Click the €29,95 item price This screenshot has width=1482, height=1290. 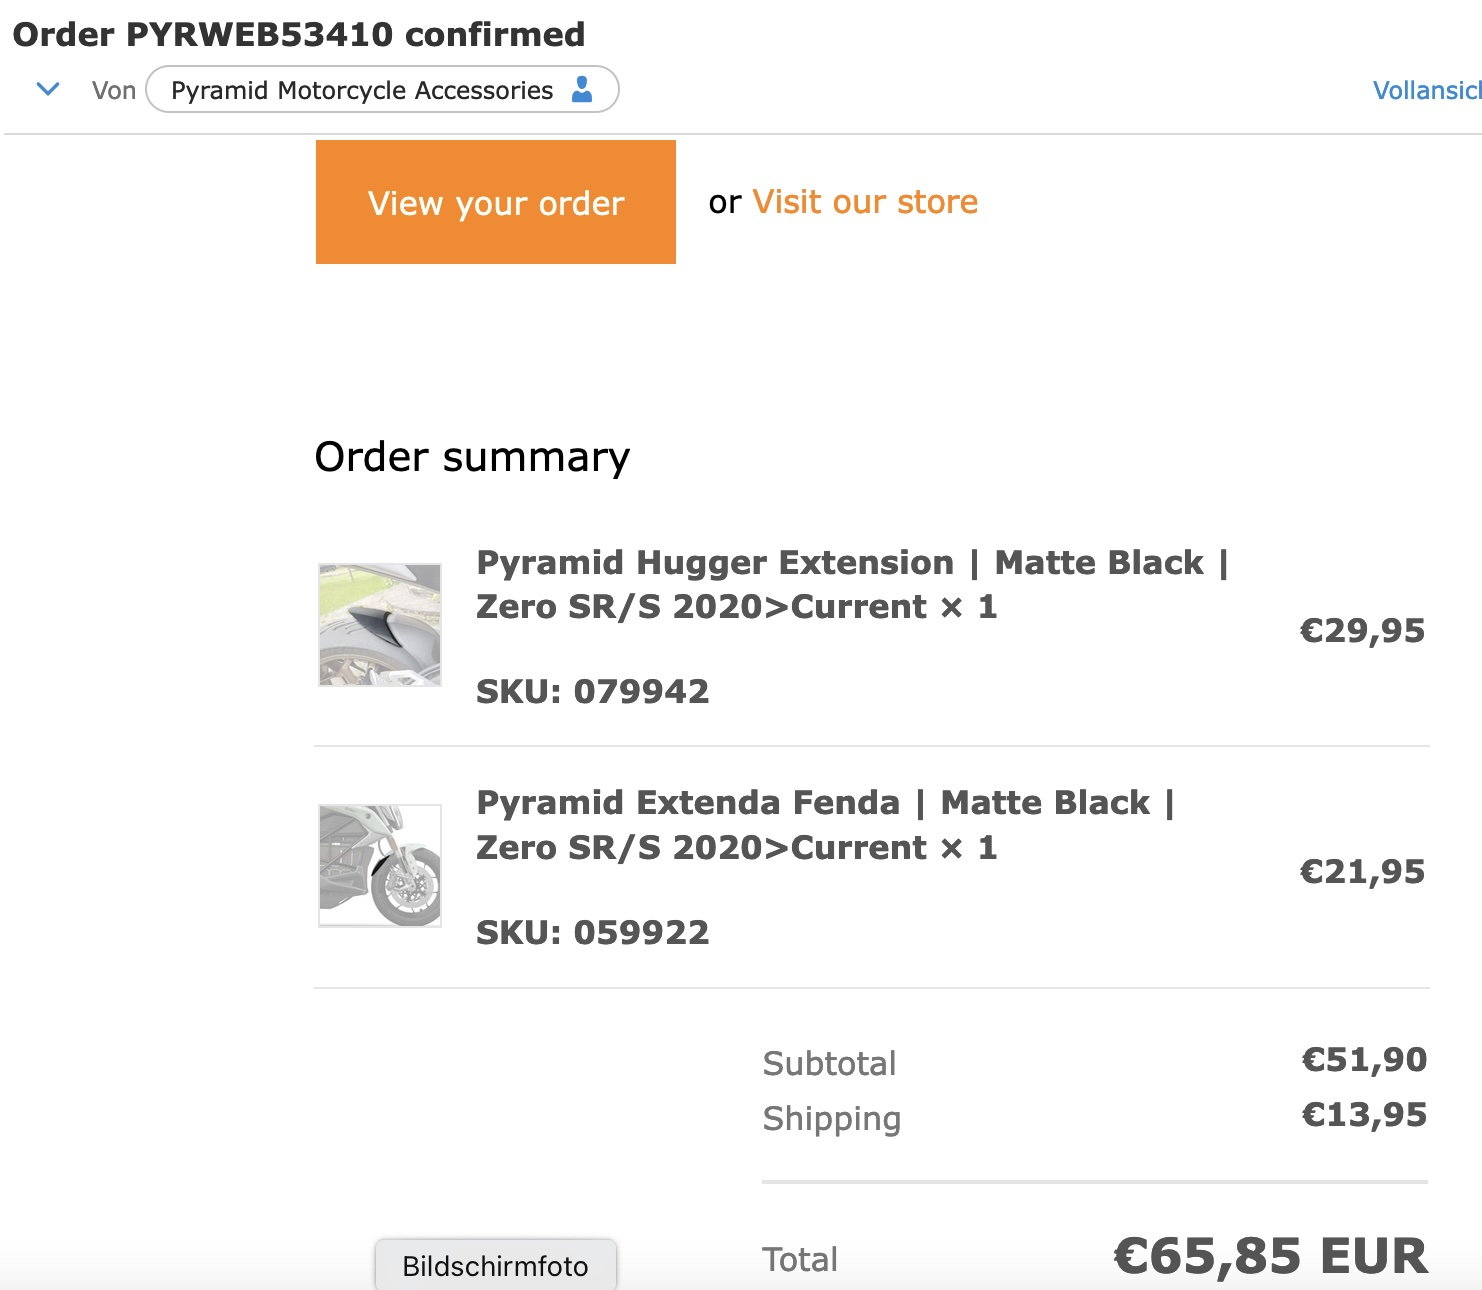point(1362,631)
